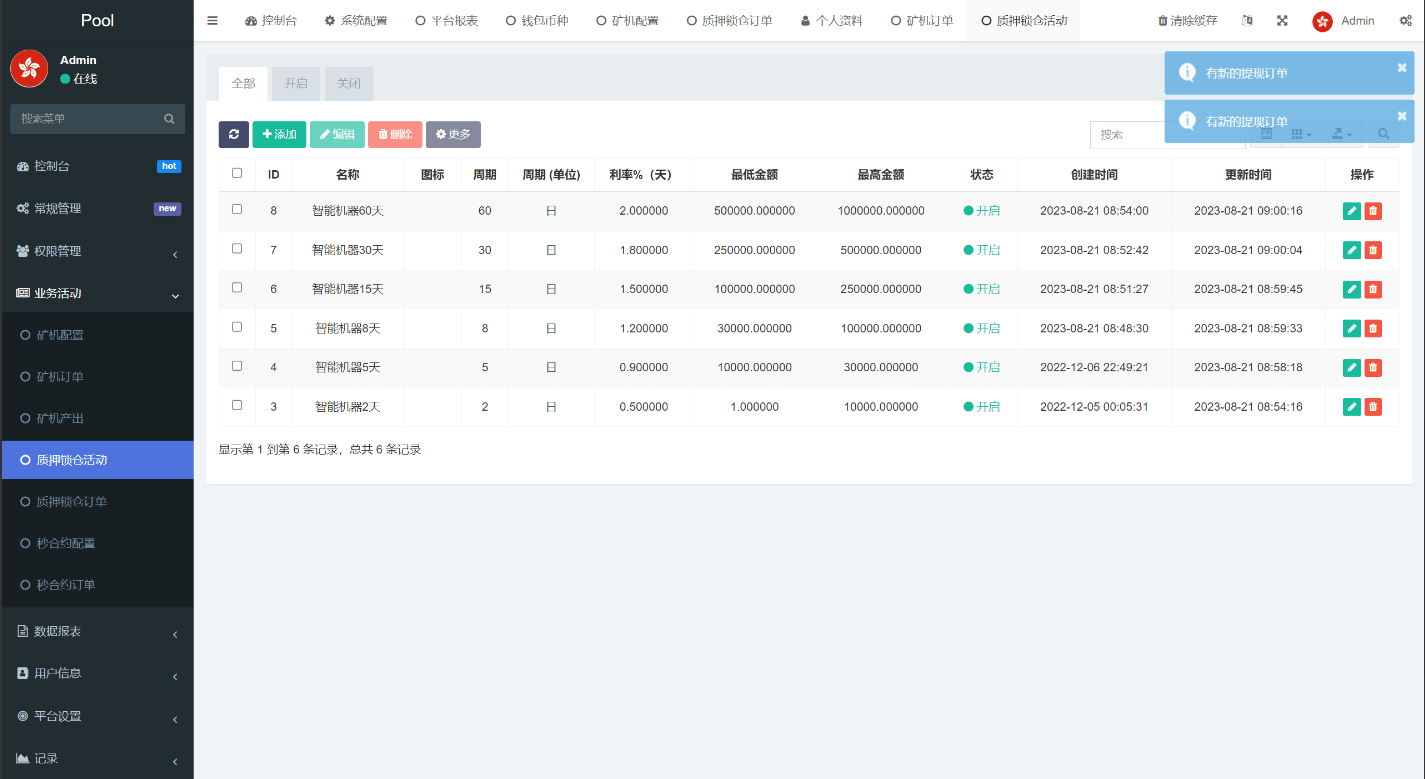Collapse the 业务活动 sidebar menu
The height and width of the screenshot is (779, 1425).
coord(97,294)
